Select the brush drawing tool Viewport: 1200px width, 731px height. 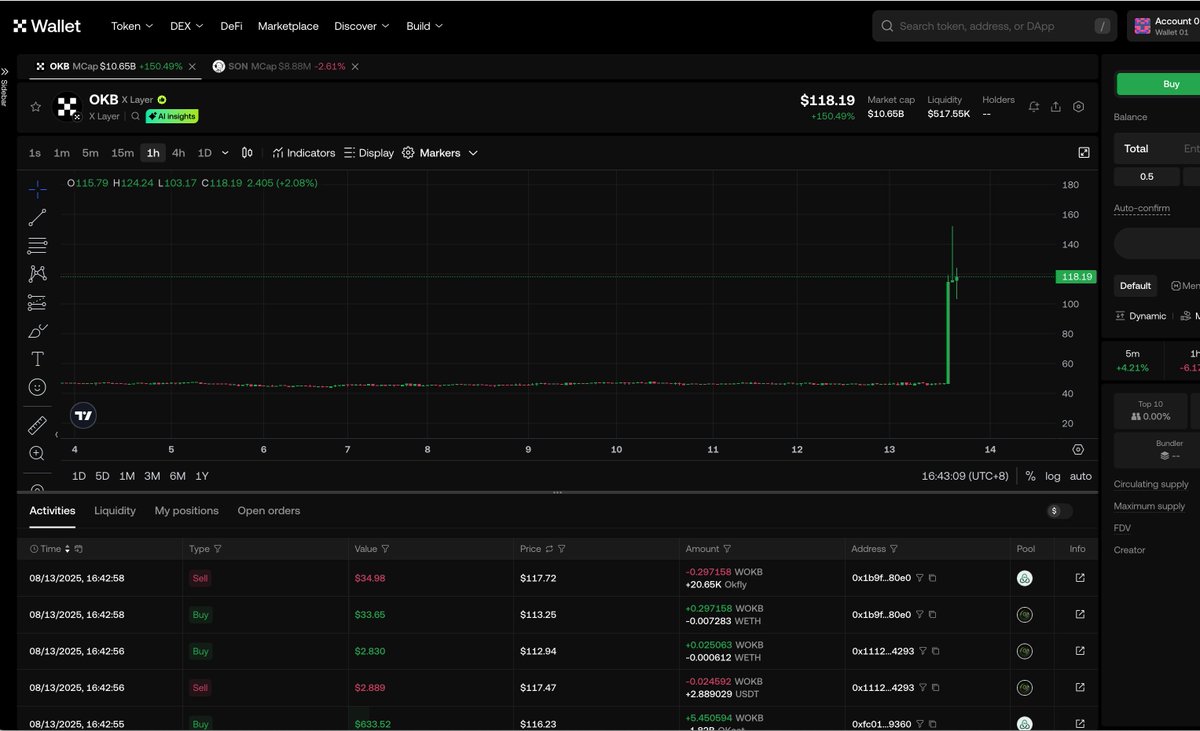click(x=37, y=330)
